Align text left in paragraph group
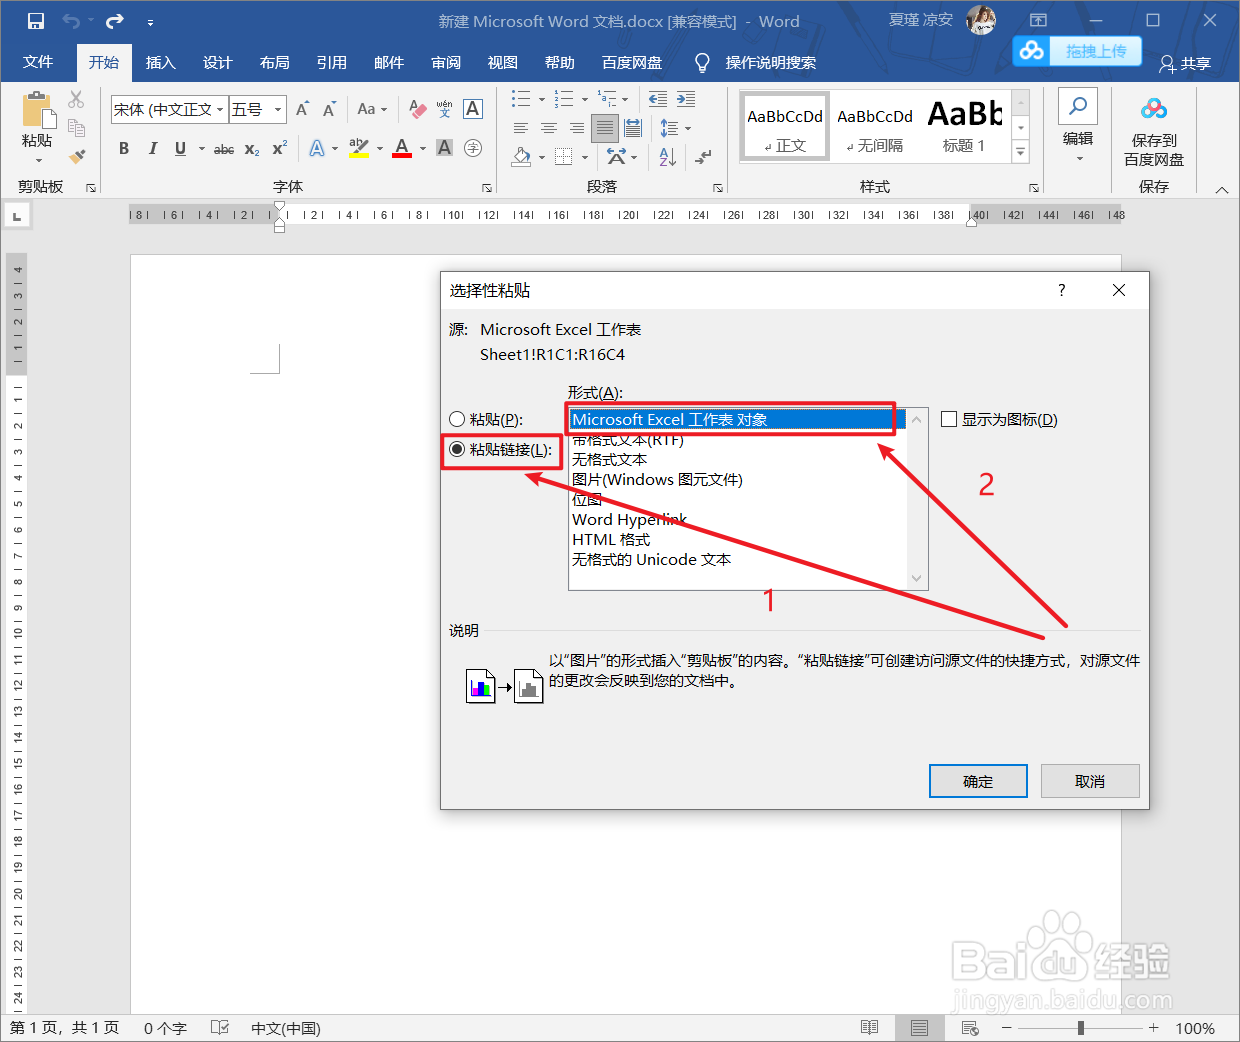 coord(520,128)
